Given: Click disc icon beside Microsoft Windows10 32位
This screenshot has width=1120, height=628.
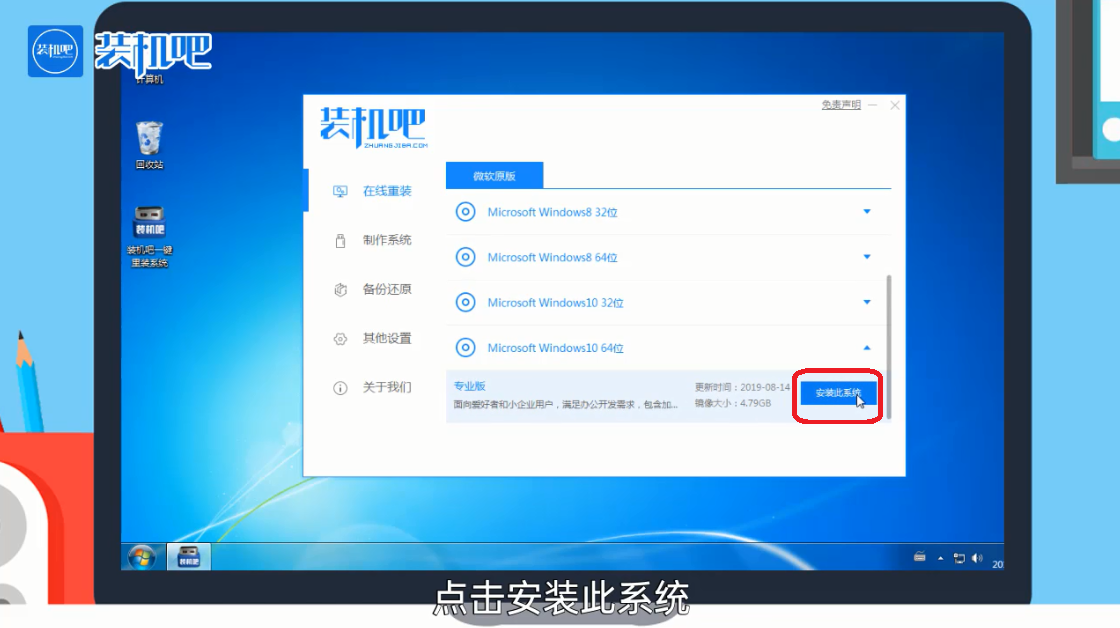Looking at the screenshot, I should tap(465, 302).
